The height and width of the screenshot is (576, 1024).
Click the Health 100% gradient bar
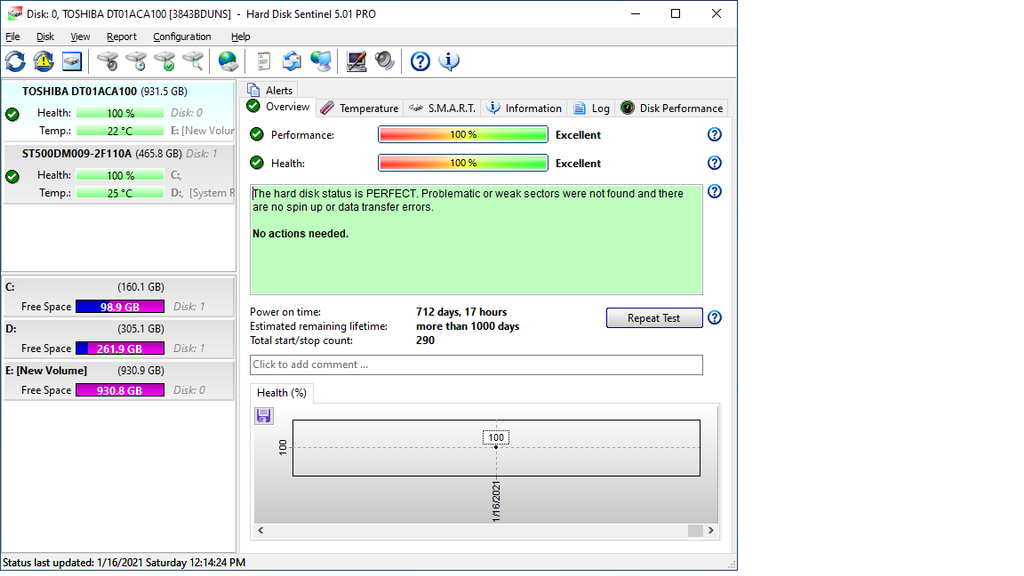463,163
